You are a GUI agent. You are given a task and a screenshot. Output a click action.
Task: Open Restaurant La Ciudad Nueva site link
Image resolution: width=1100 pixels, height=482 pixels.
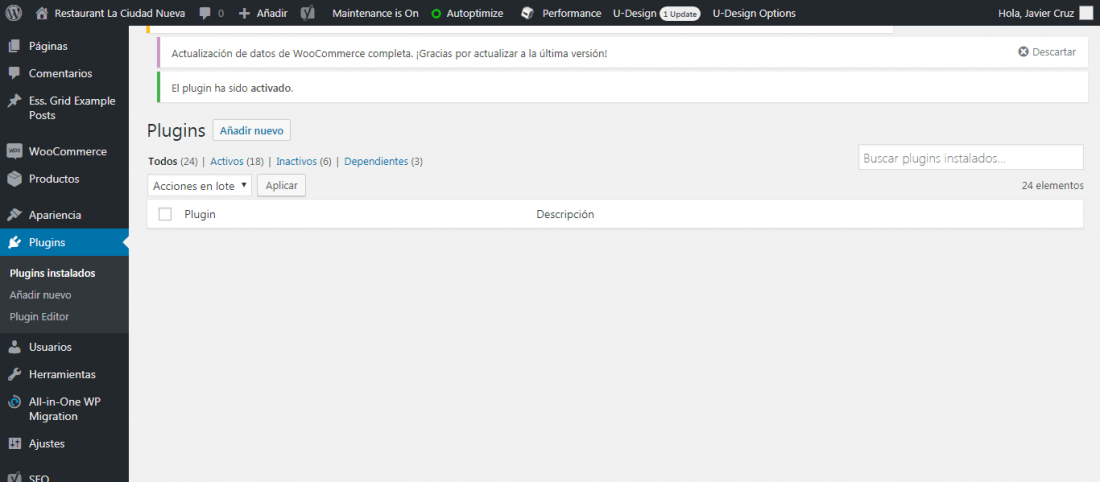[120, 13]
